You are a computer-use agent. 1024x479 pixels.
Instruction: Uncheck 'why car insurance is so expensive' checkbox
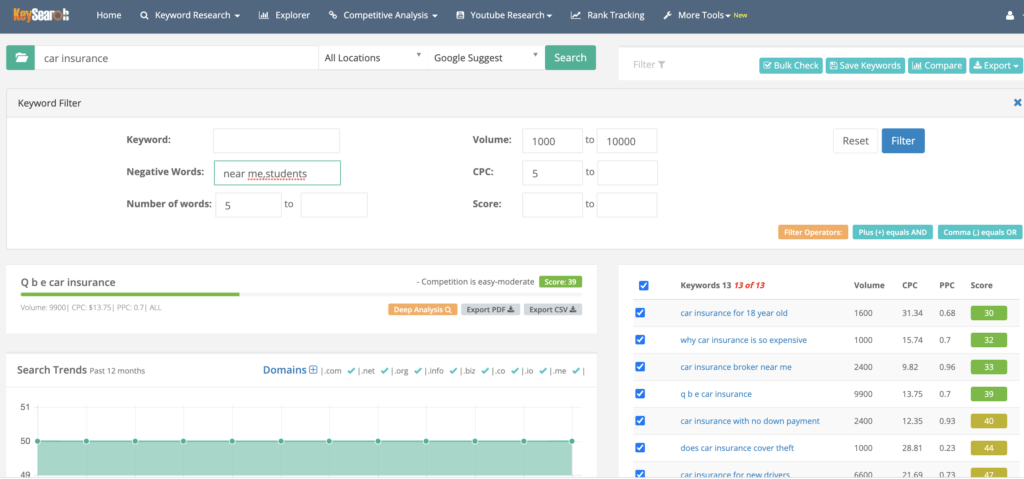pyautogui.click(x=640, y=340)
